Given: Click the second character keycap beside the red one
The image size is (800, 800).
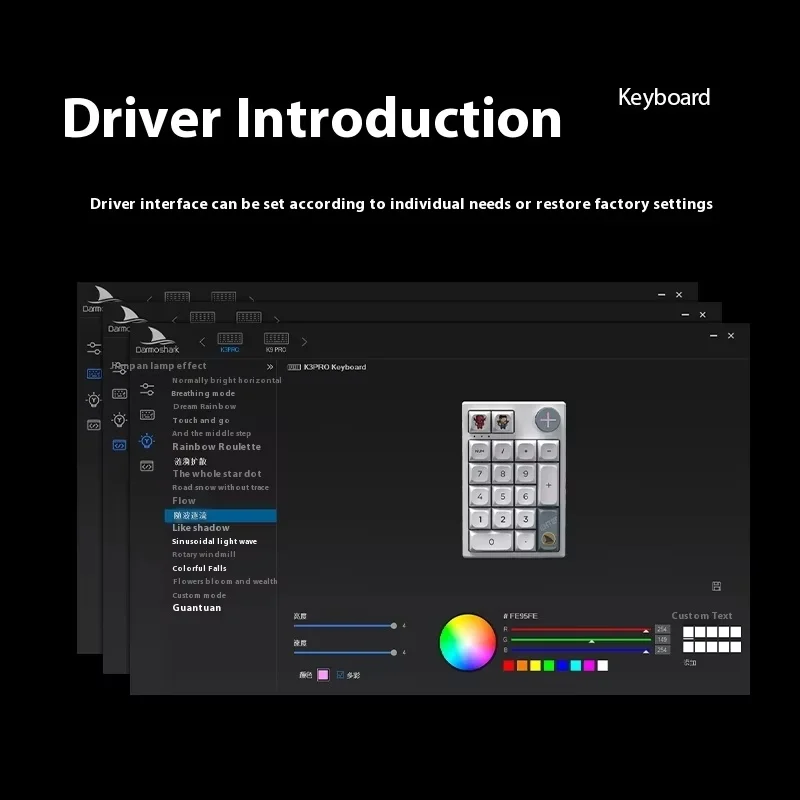Looking at the screenshot, I should [x=503, y=421].
